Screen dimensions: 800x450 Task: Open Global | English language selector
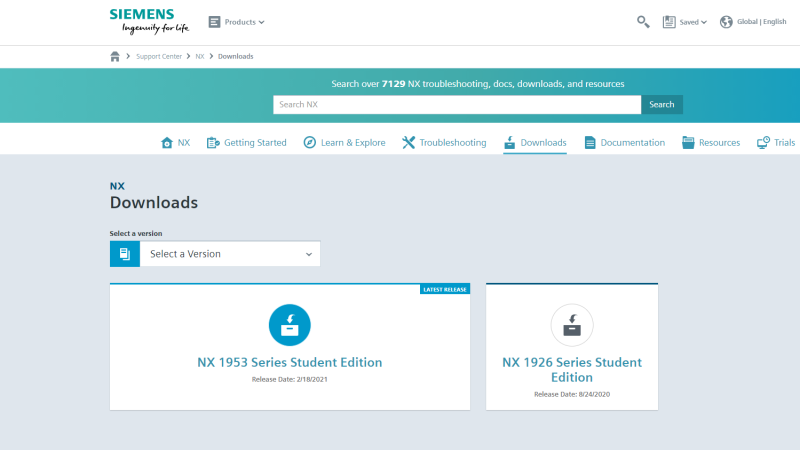tap(761, 21)
